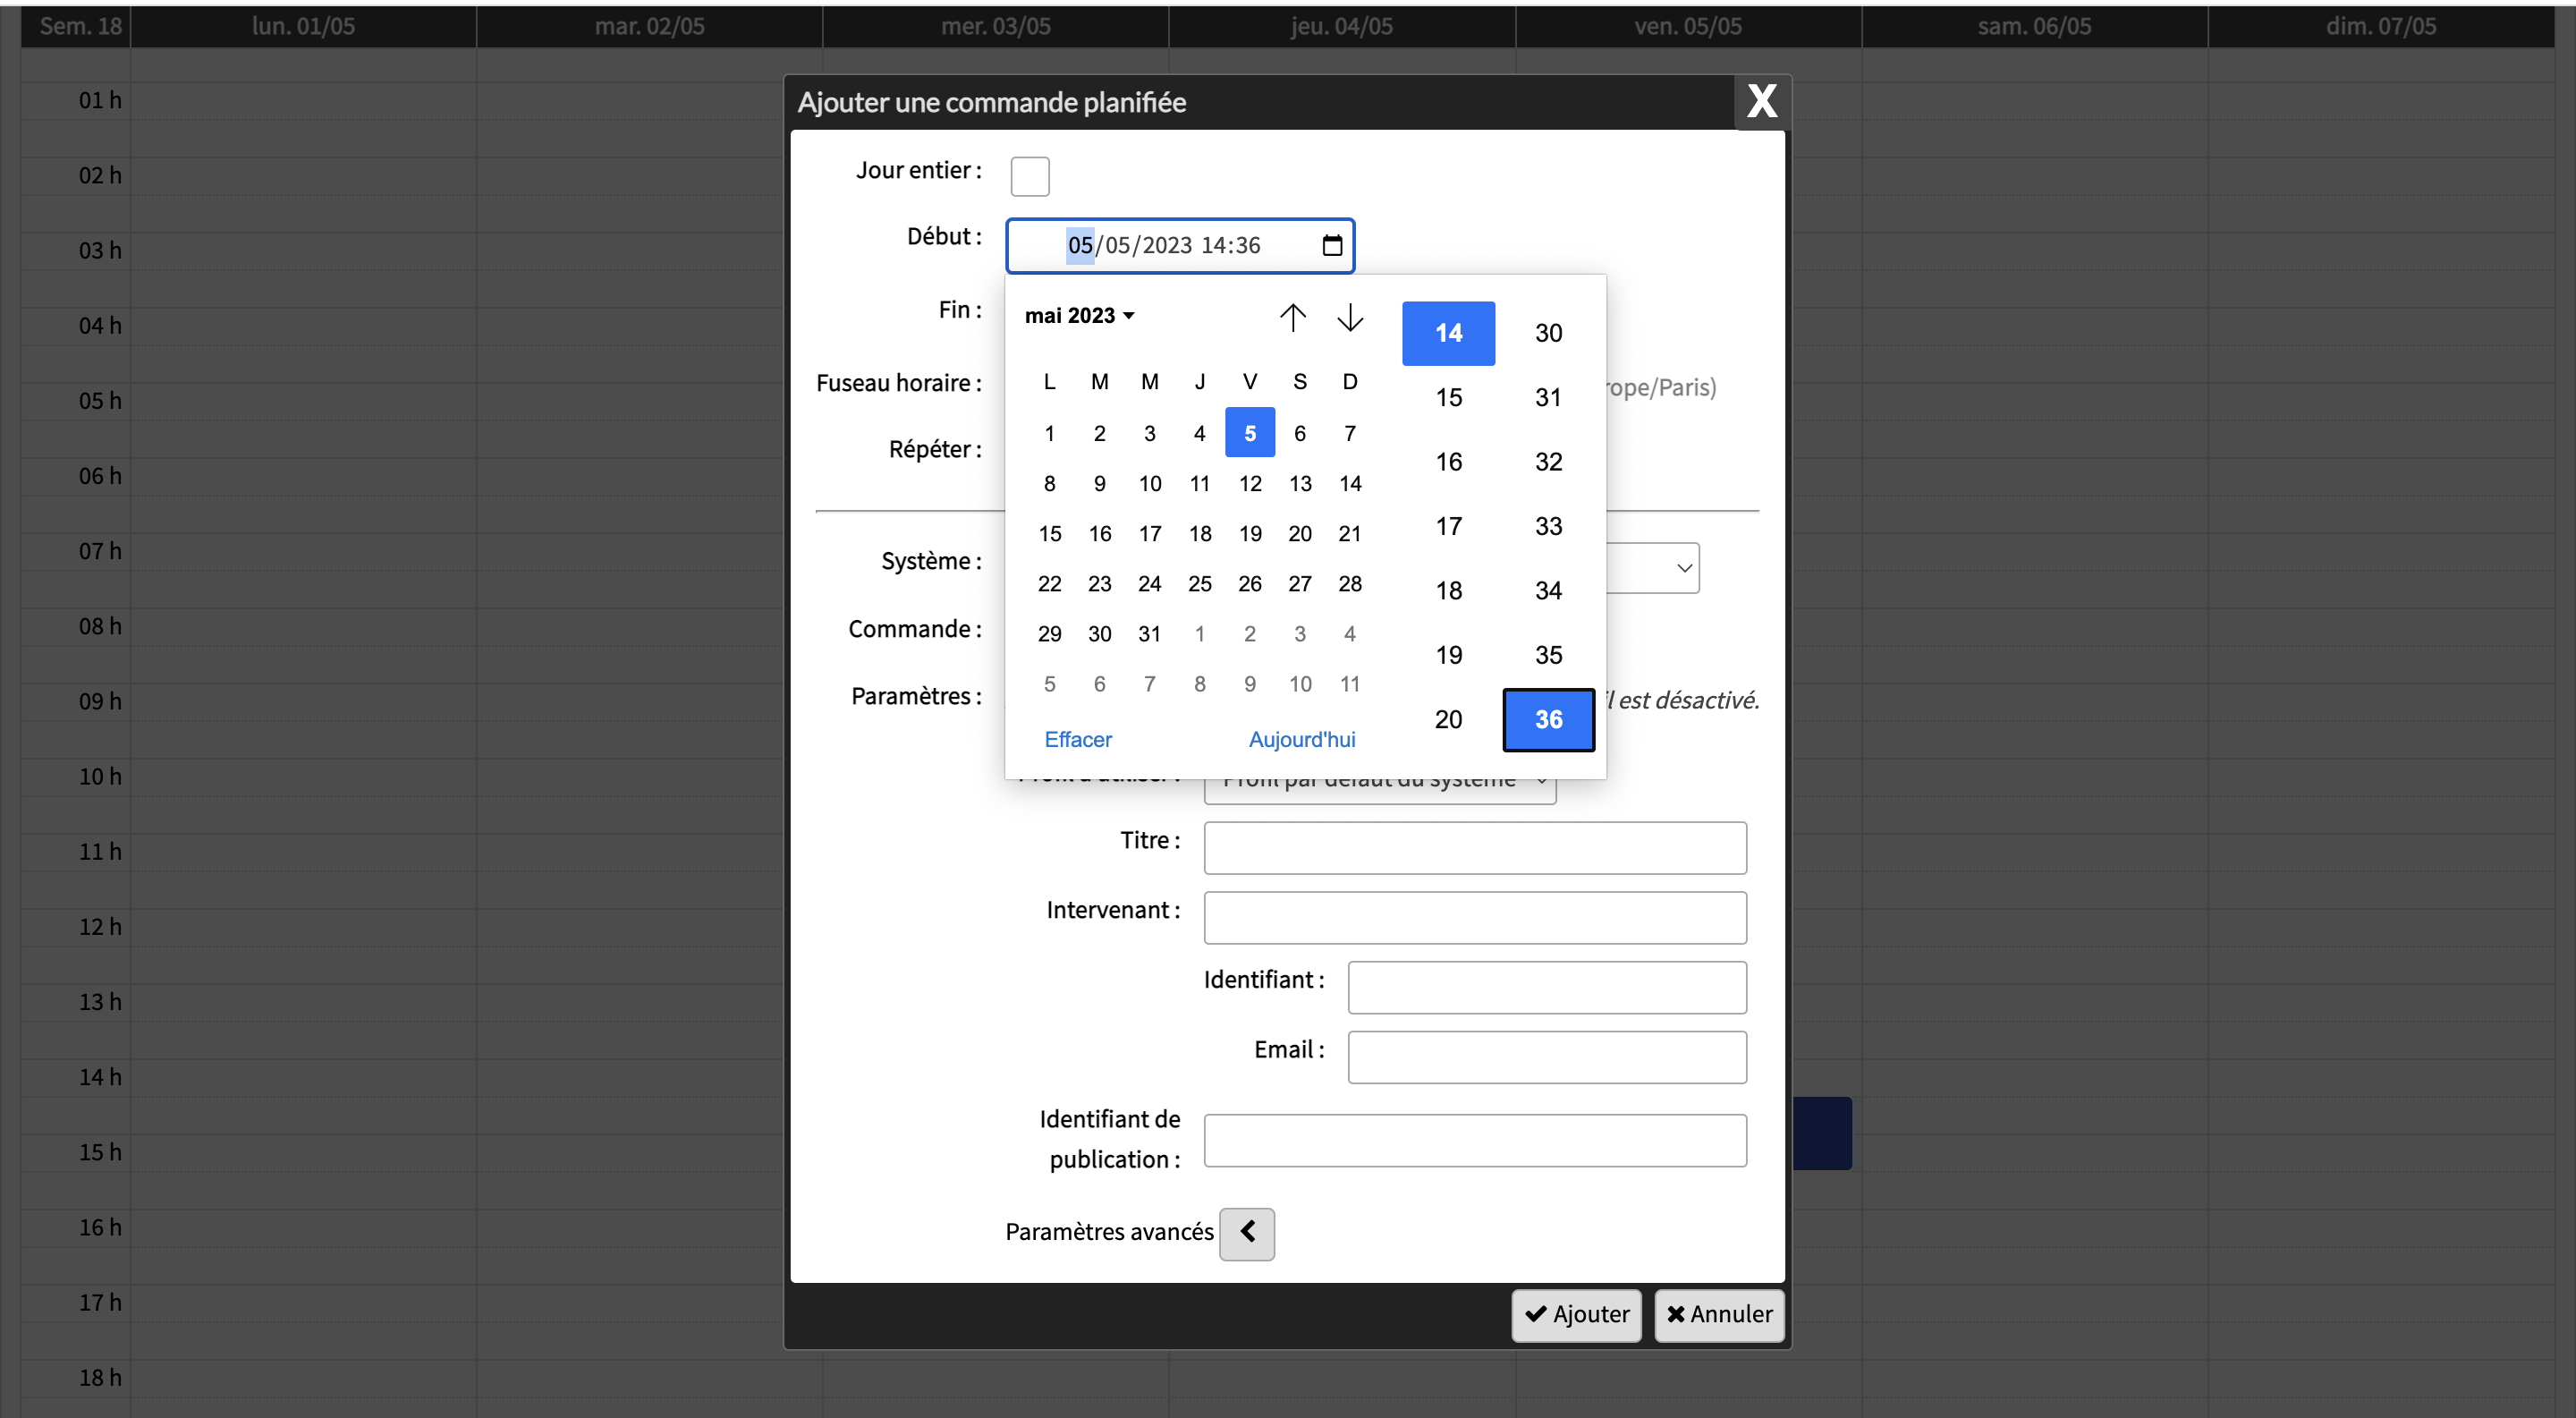Click the Identifiant de publication field
The image size is (2576, 1418).
pyautogui.click(x=1475, y=1141)
